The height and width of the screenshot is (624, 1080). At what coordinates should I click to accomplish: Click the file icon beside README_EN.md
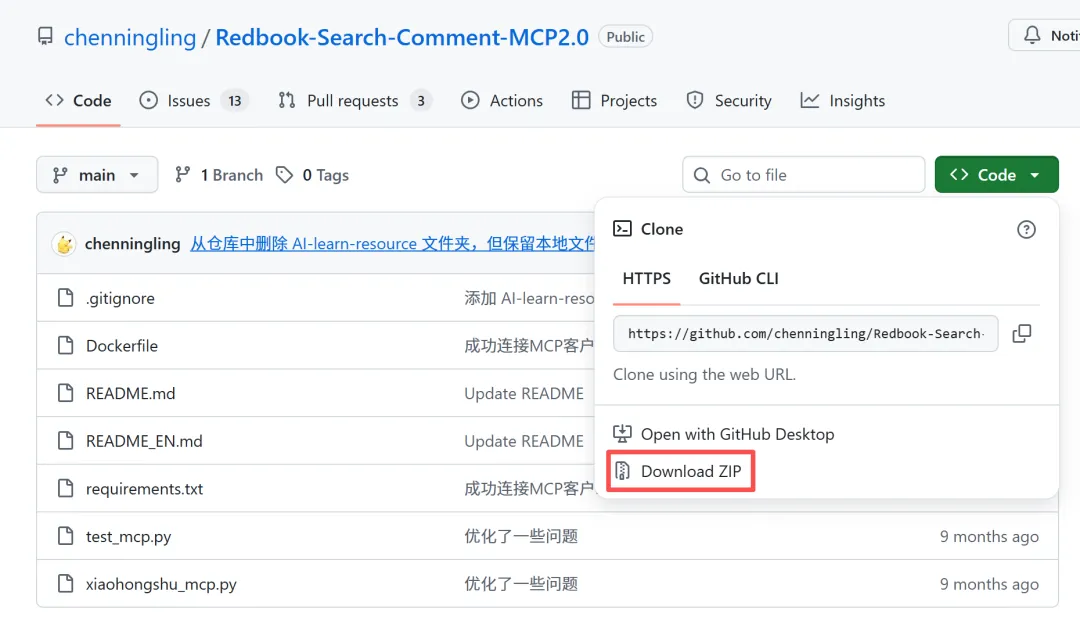coord(65,440)
